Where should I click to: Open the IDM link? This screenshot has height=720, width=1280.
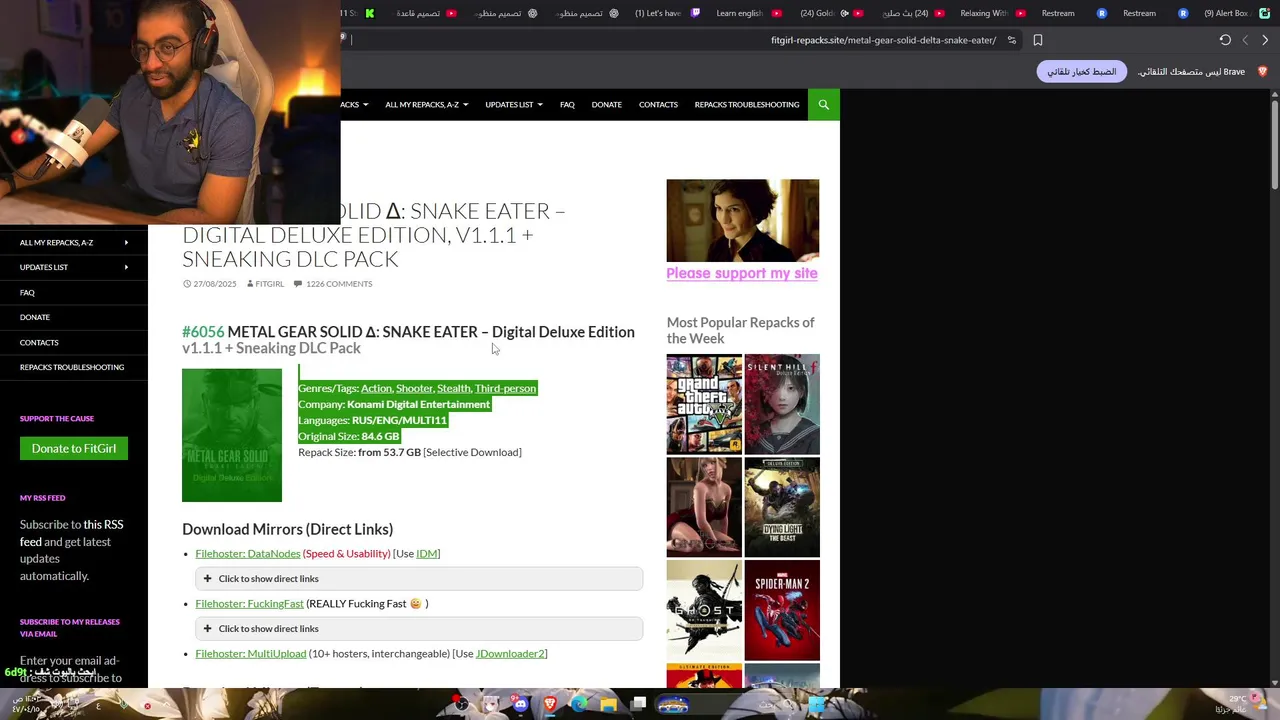(426, 553)
